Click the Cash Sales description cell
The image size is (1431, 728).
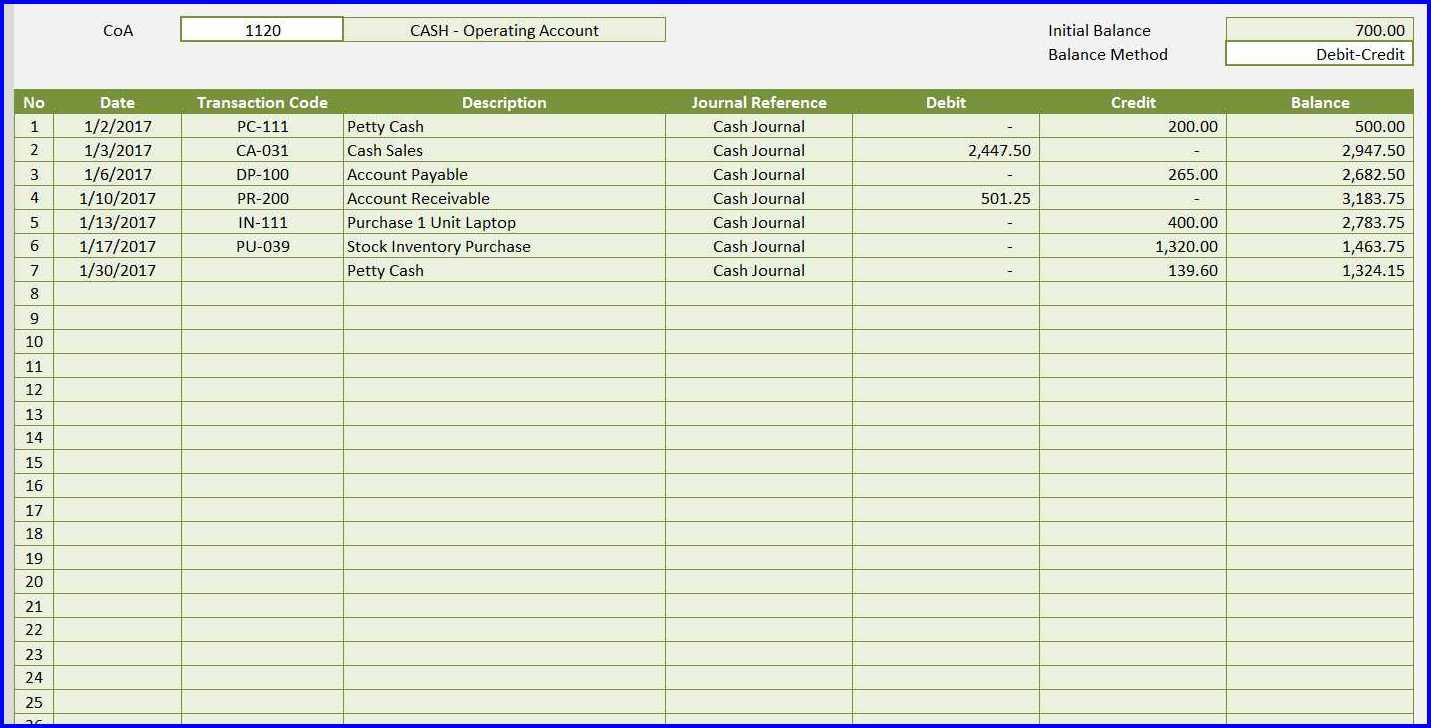coord(504,150)
